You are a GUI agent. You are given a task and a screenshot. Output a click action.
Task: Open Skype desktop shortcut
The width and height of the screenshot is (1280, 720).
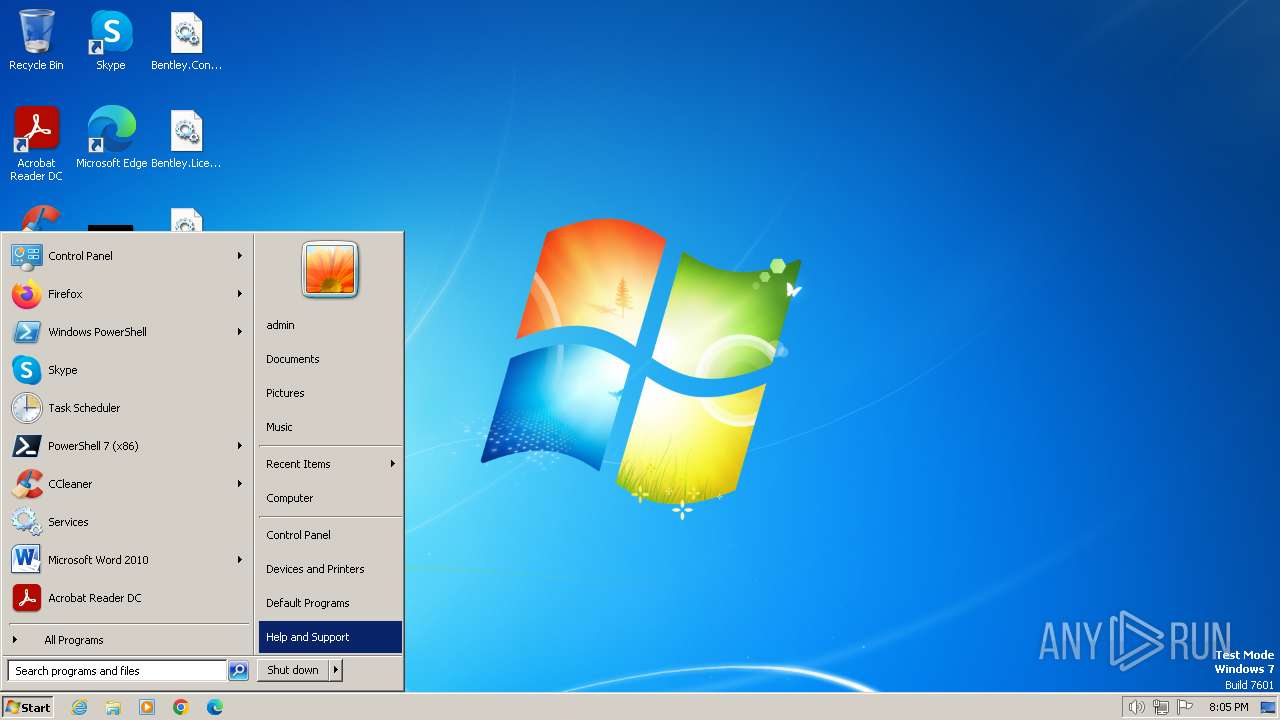[111, 41]
